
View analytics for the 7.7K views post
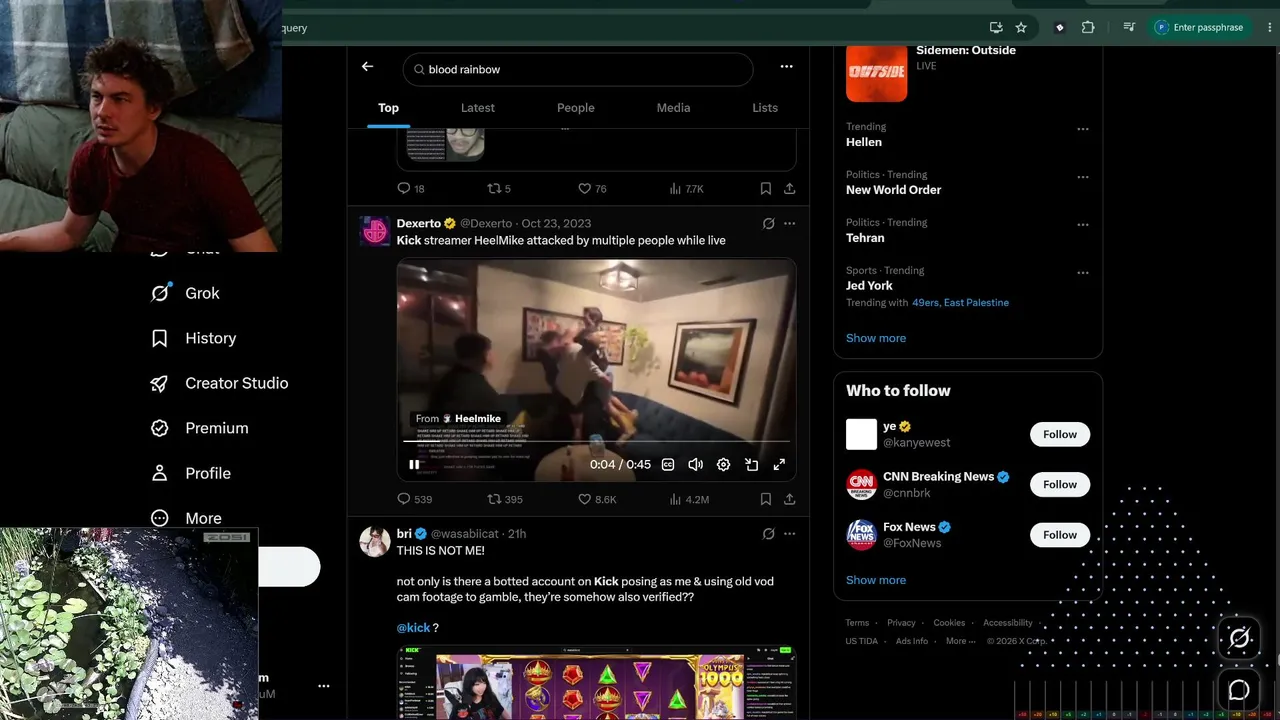click(x=686, y=188)
